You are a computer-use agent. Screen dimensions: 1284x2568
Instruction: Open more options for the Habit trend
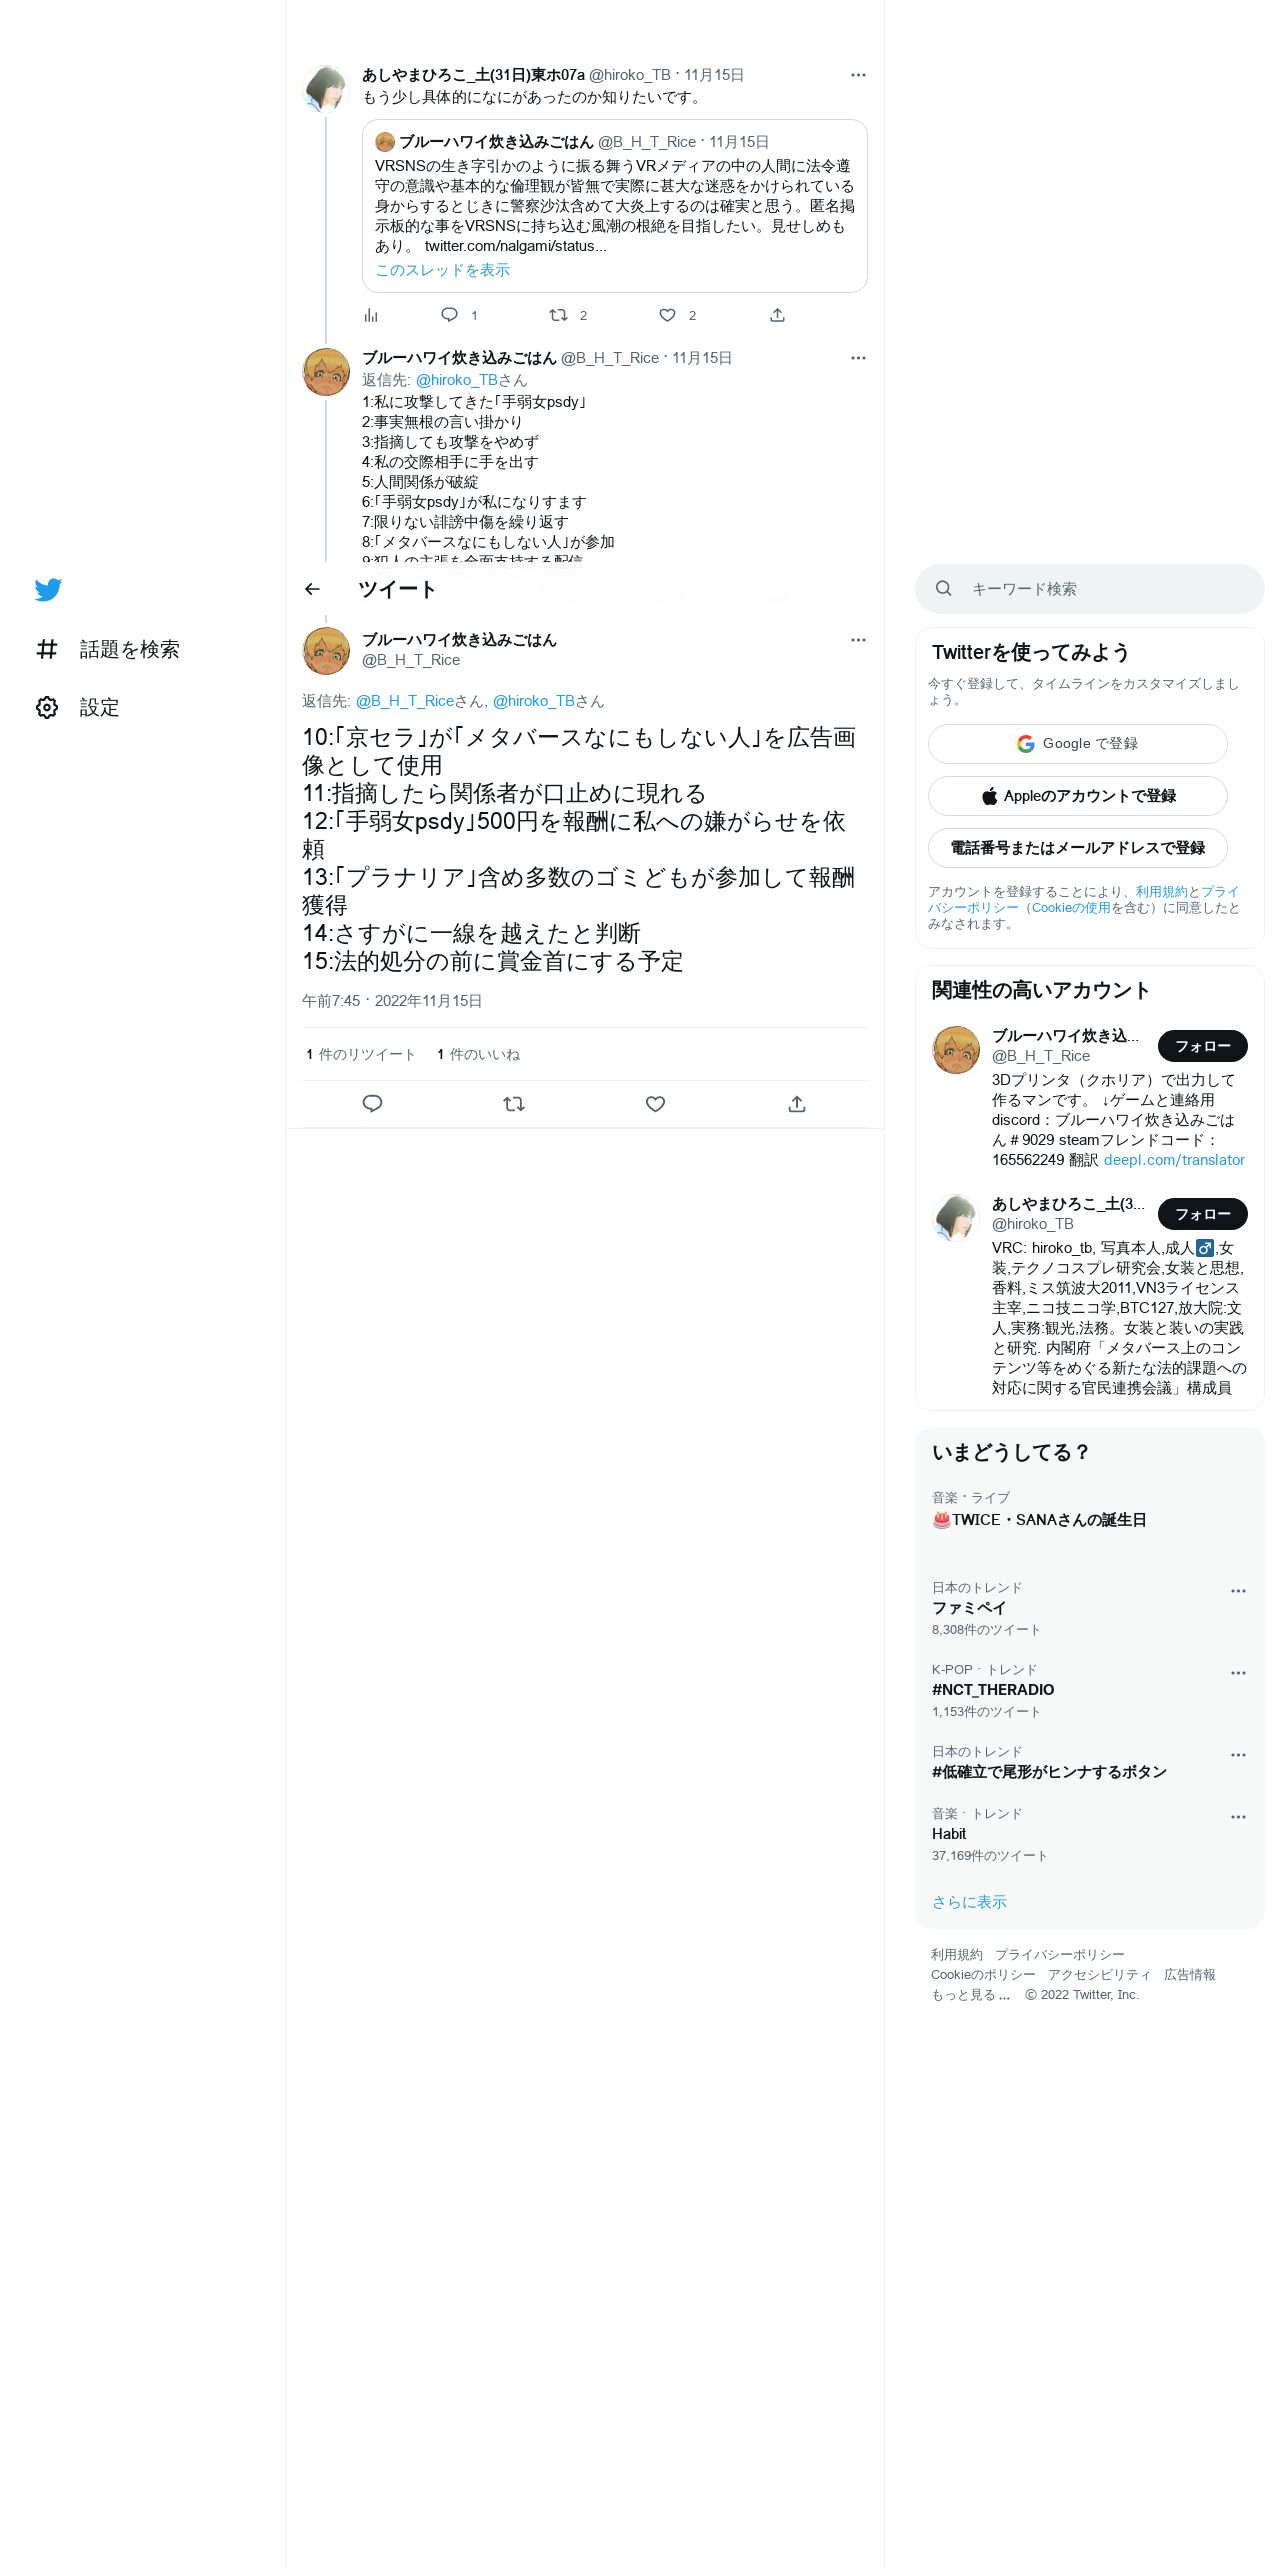(x=1238, y=1817)
